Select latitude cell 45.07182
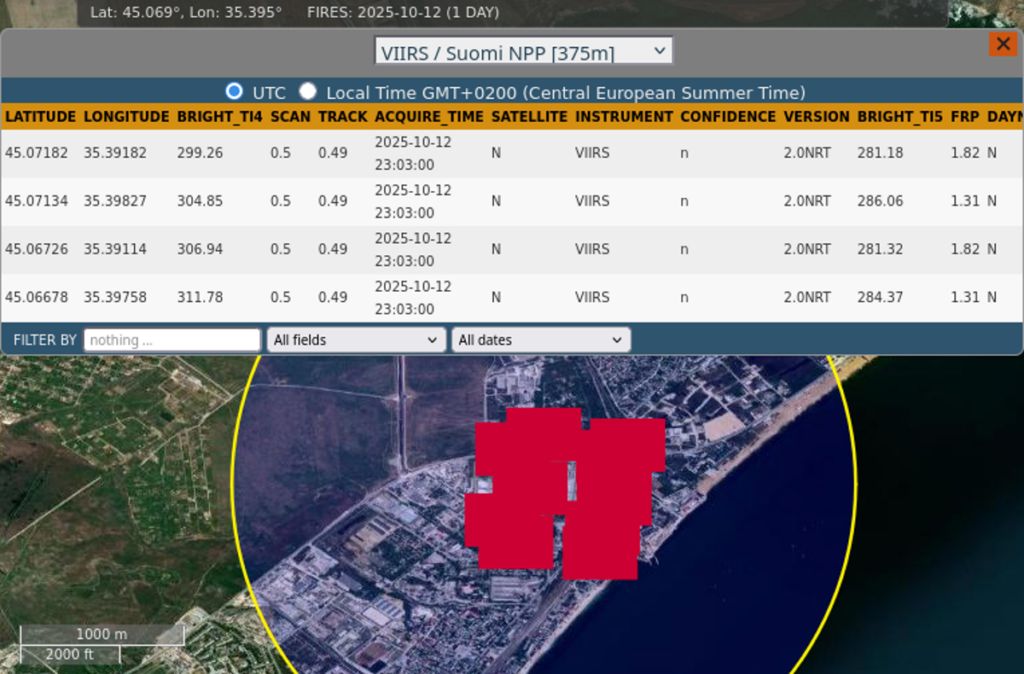The width and height of the screenshot is (1024, 674). (37, 153)
